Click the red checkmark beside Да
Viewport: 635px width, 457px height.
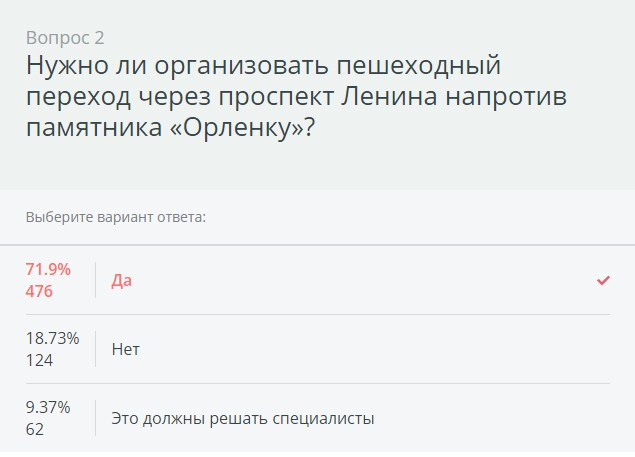point(603,280)
